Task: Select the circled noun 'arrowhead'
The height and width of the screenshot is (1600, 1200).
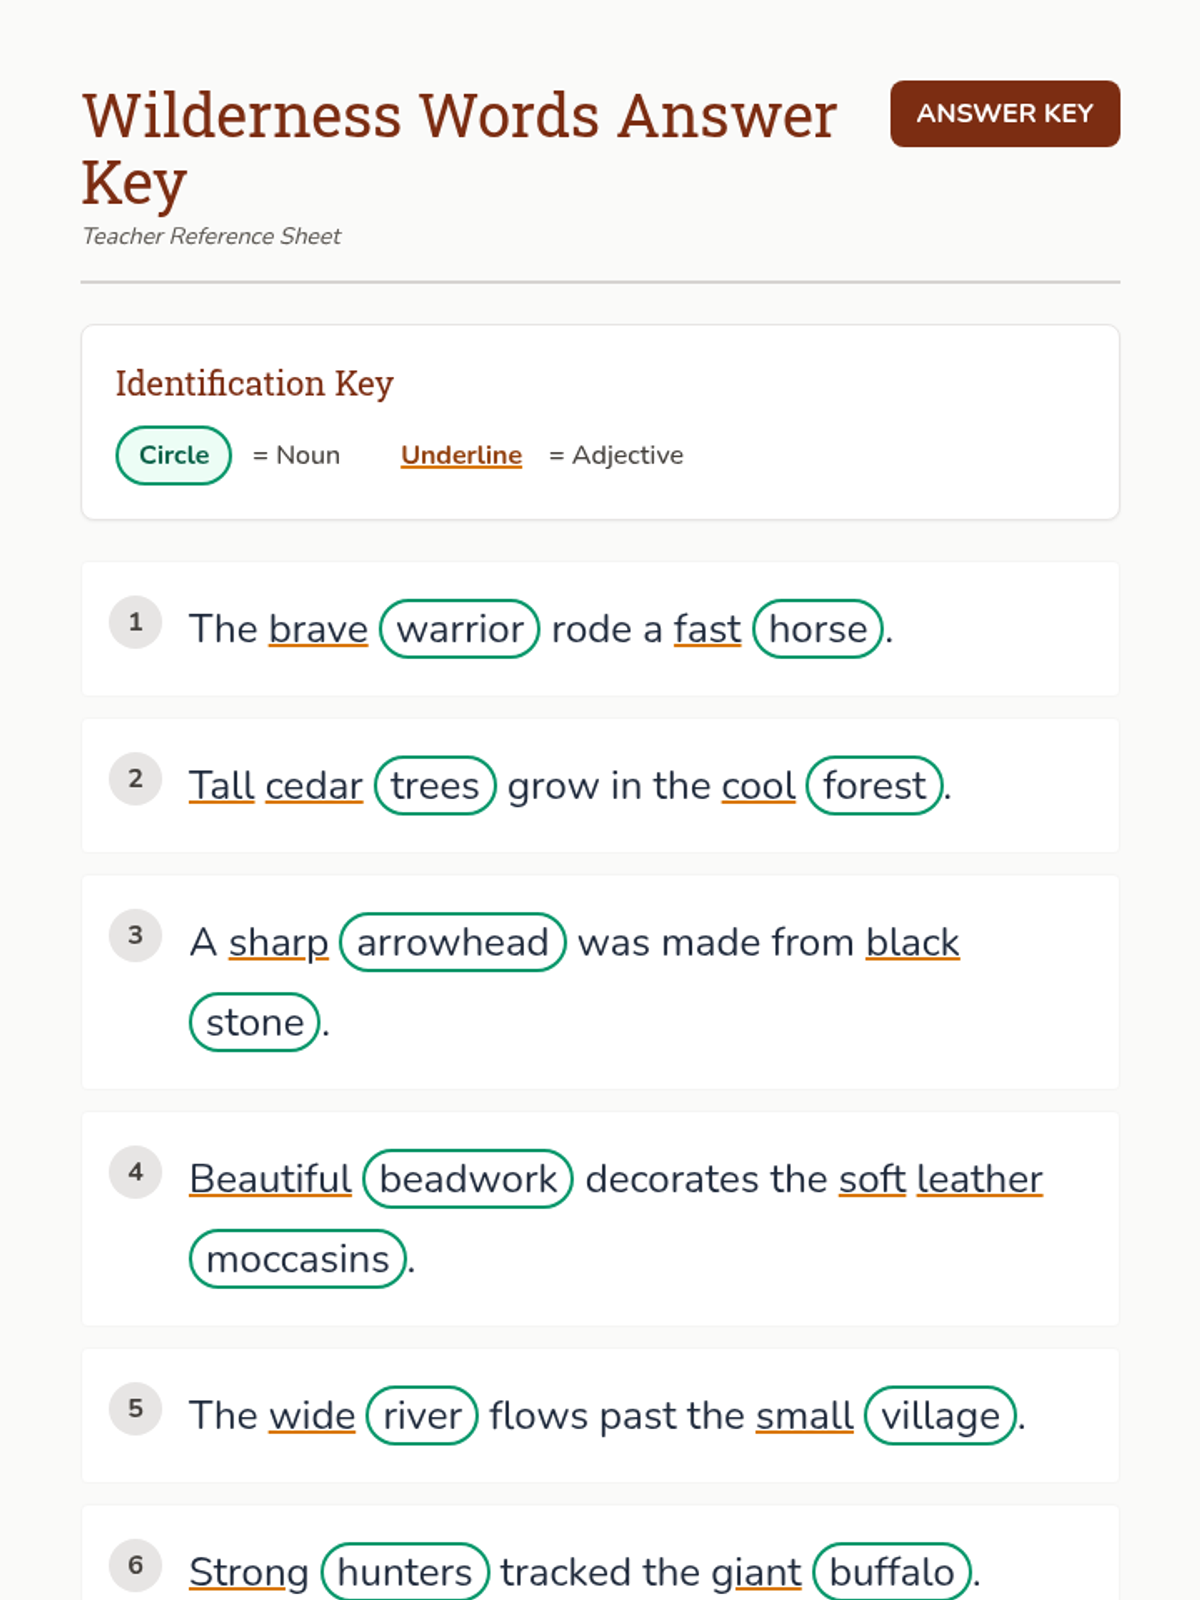Action: pyautogui.click(x=453, y=942)
